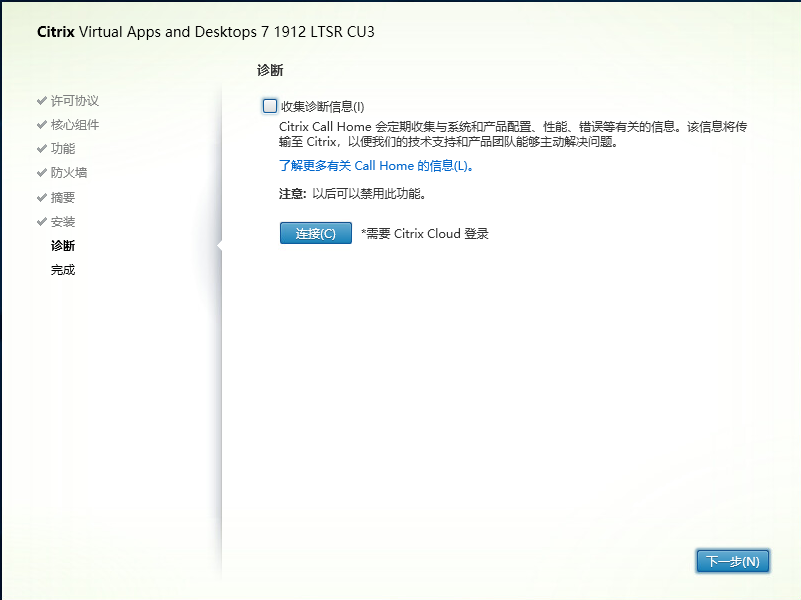Click the 需要 Citrix Cloud 登录 note text
Image resolution: width=801 pixels, height=600 pixels.
pos(424,234)
